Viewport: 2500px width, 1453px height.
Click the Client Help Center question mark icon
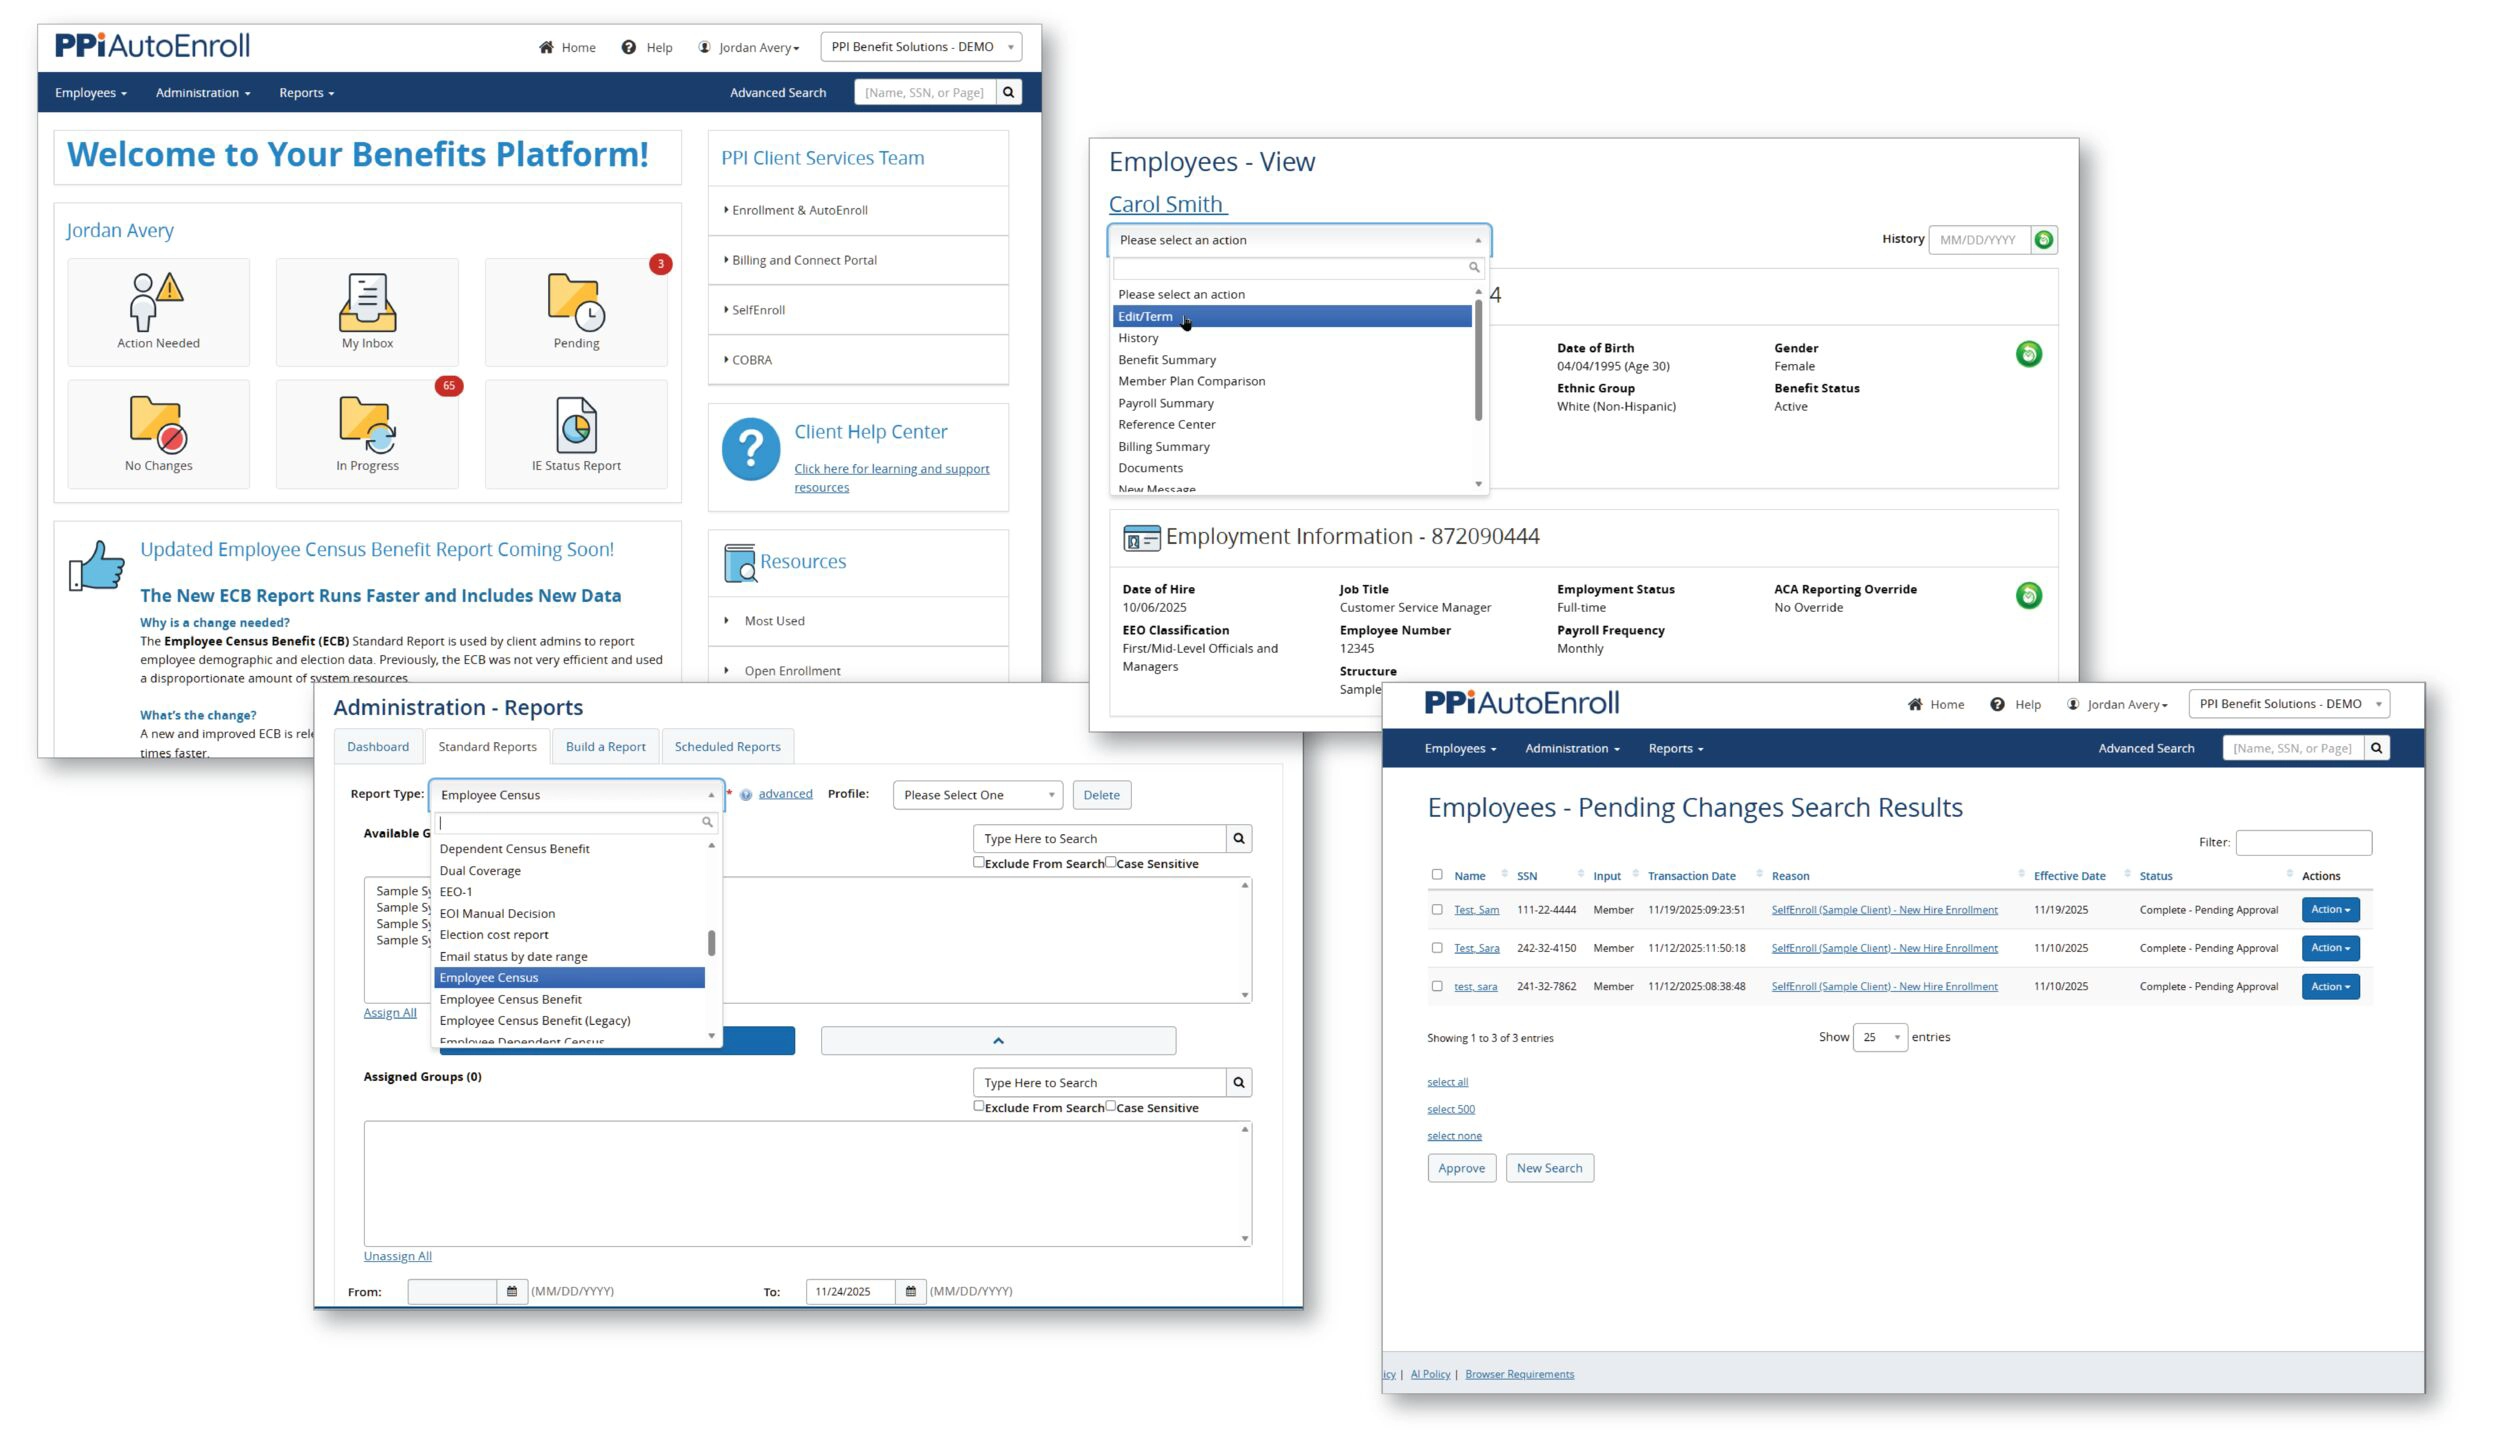coord(750,452)
